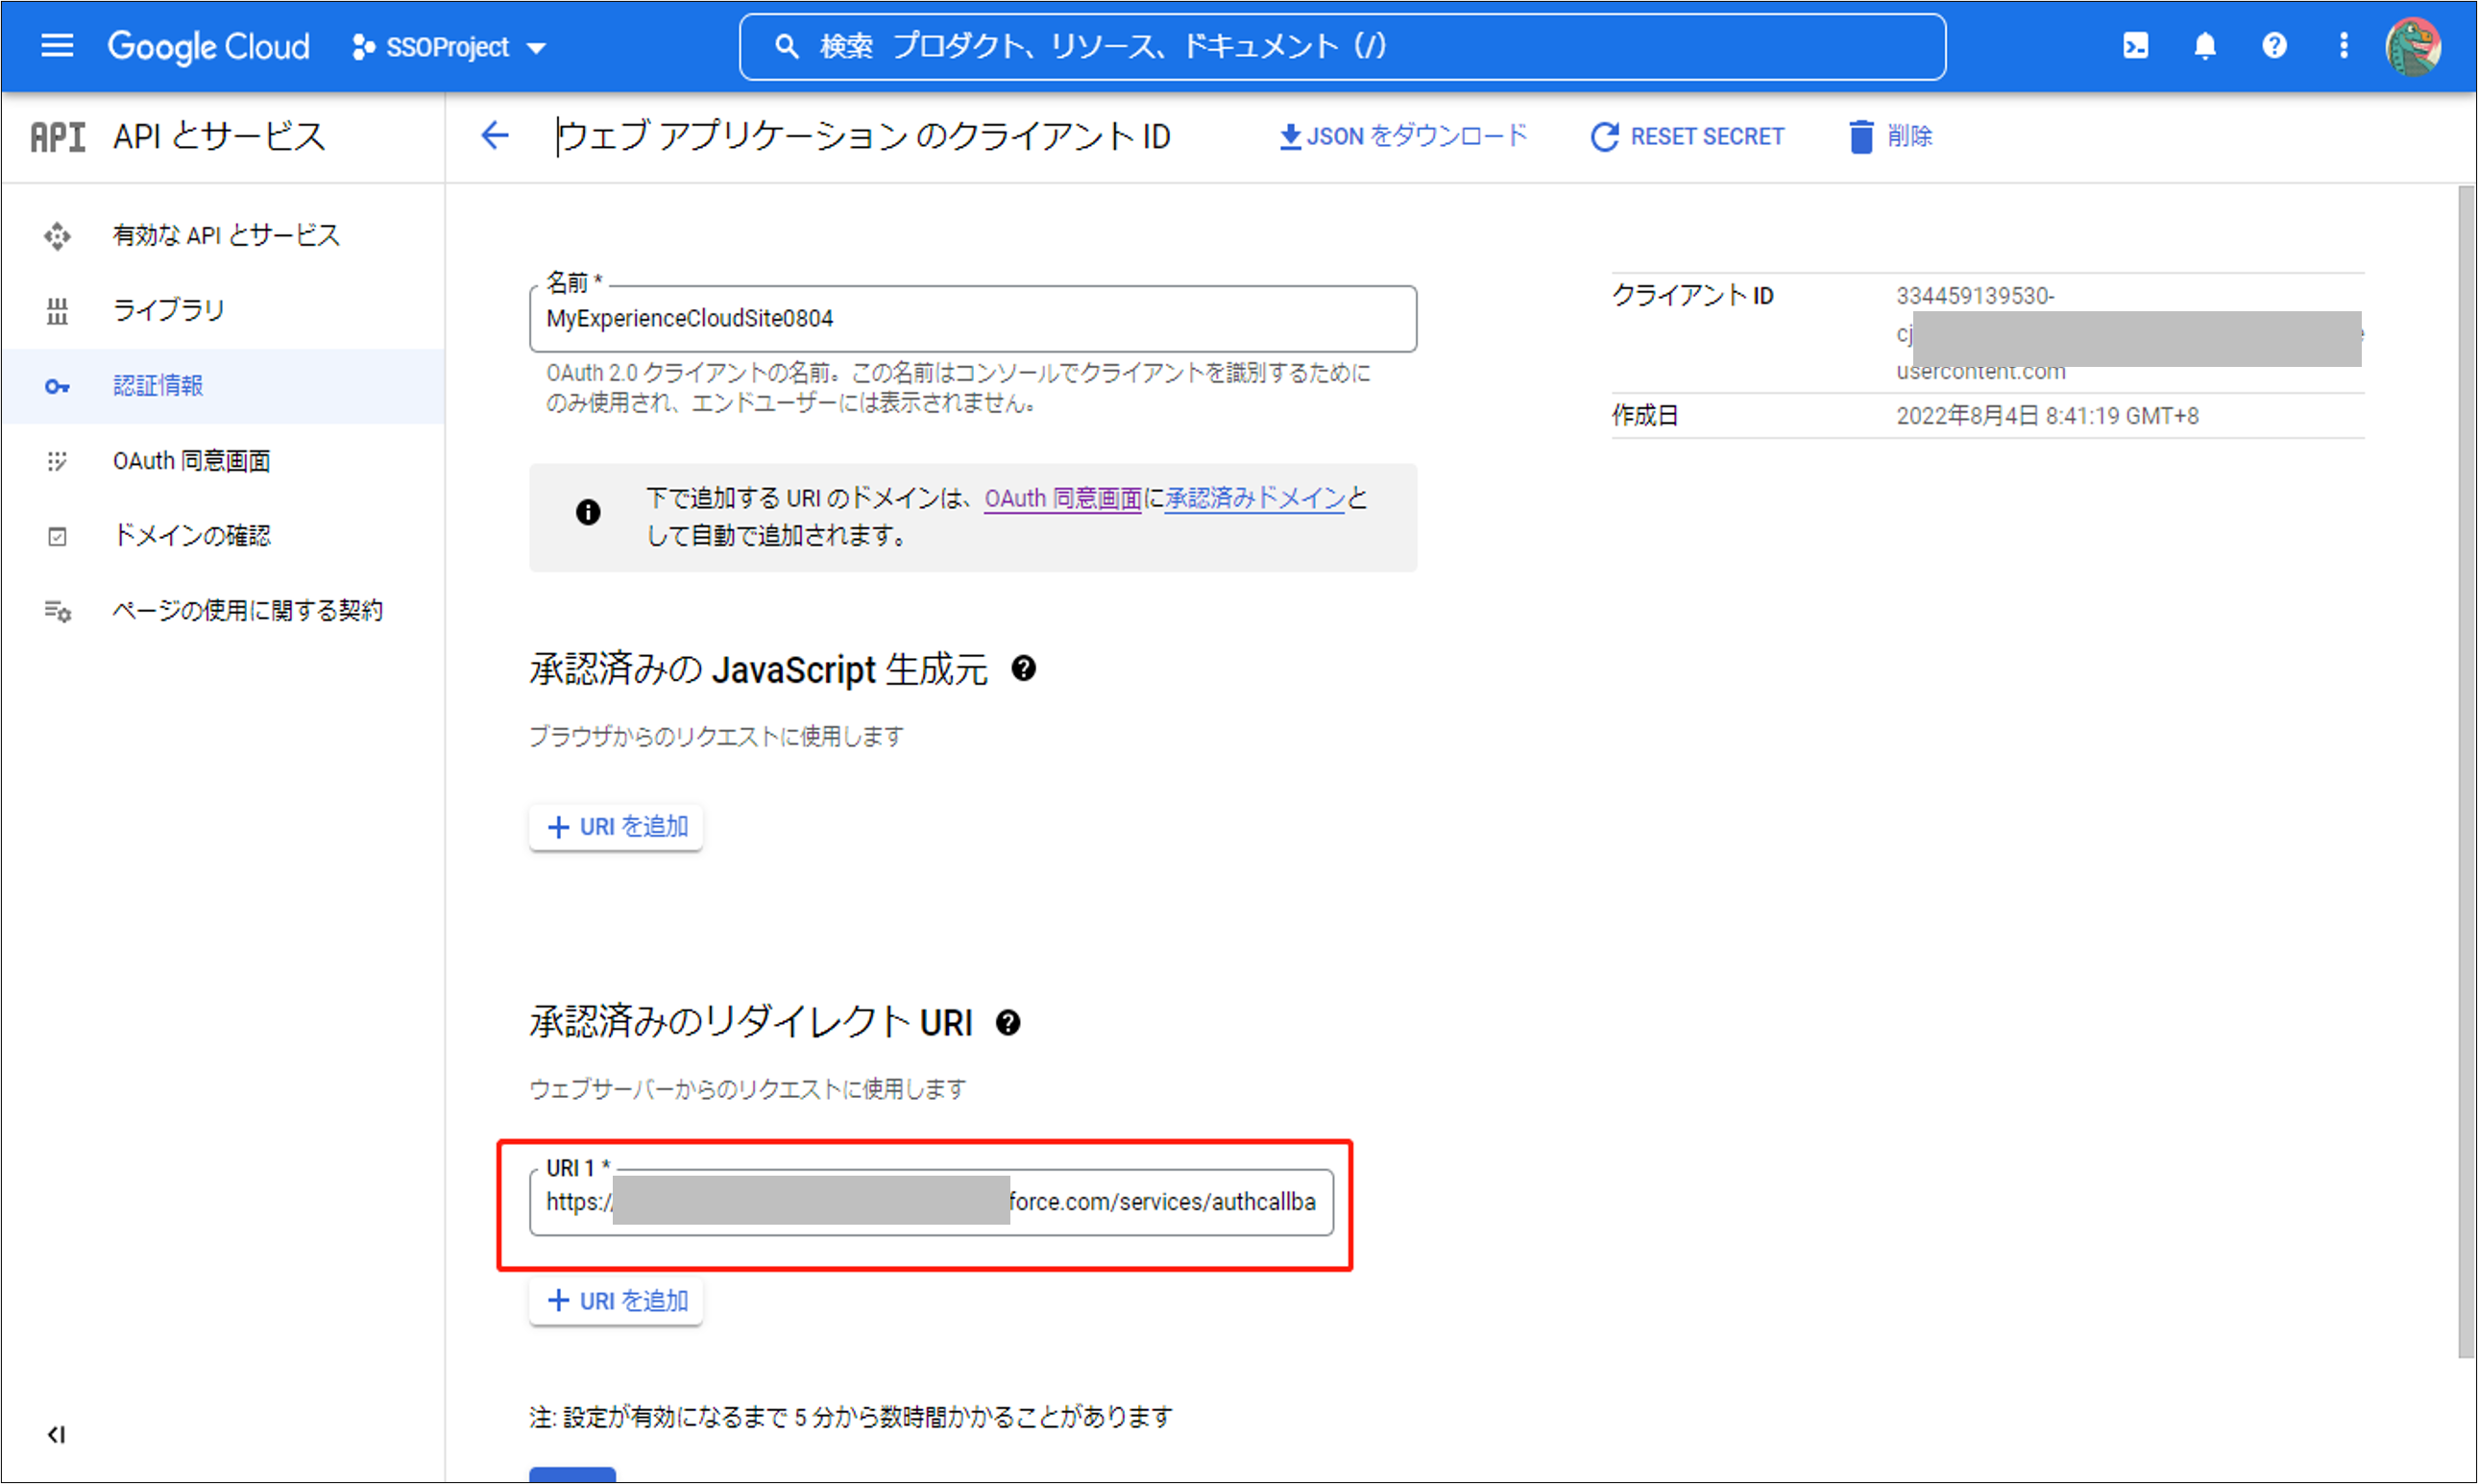Open the hamburger navigation menu
2478x1484 pixels.
57,46
